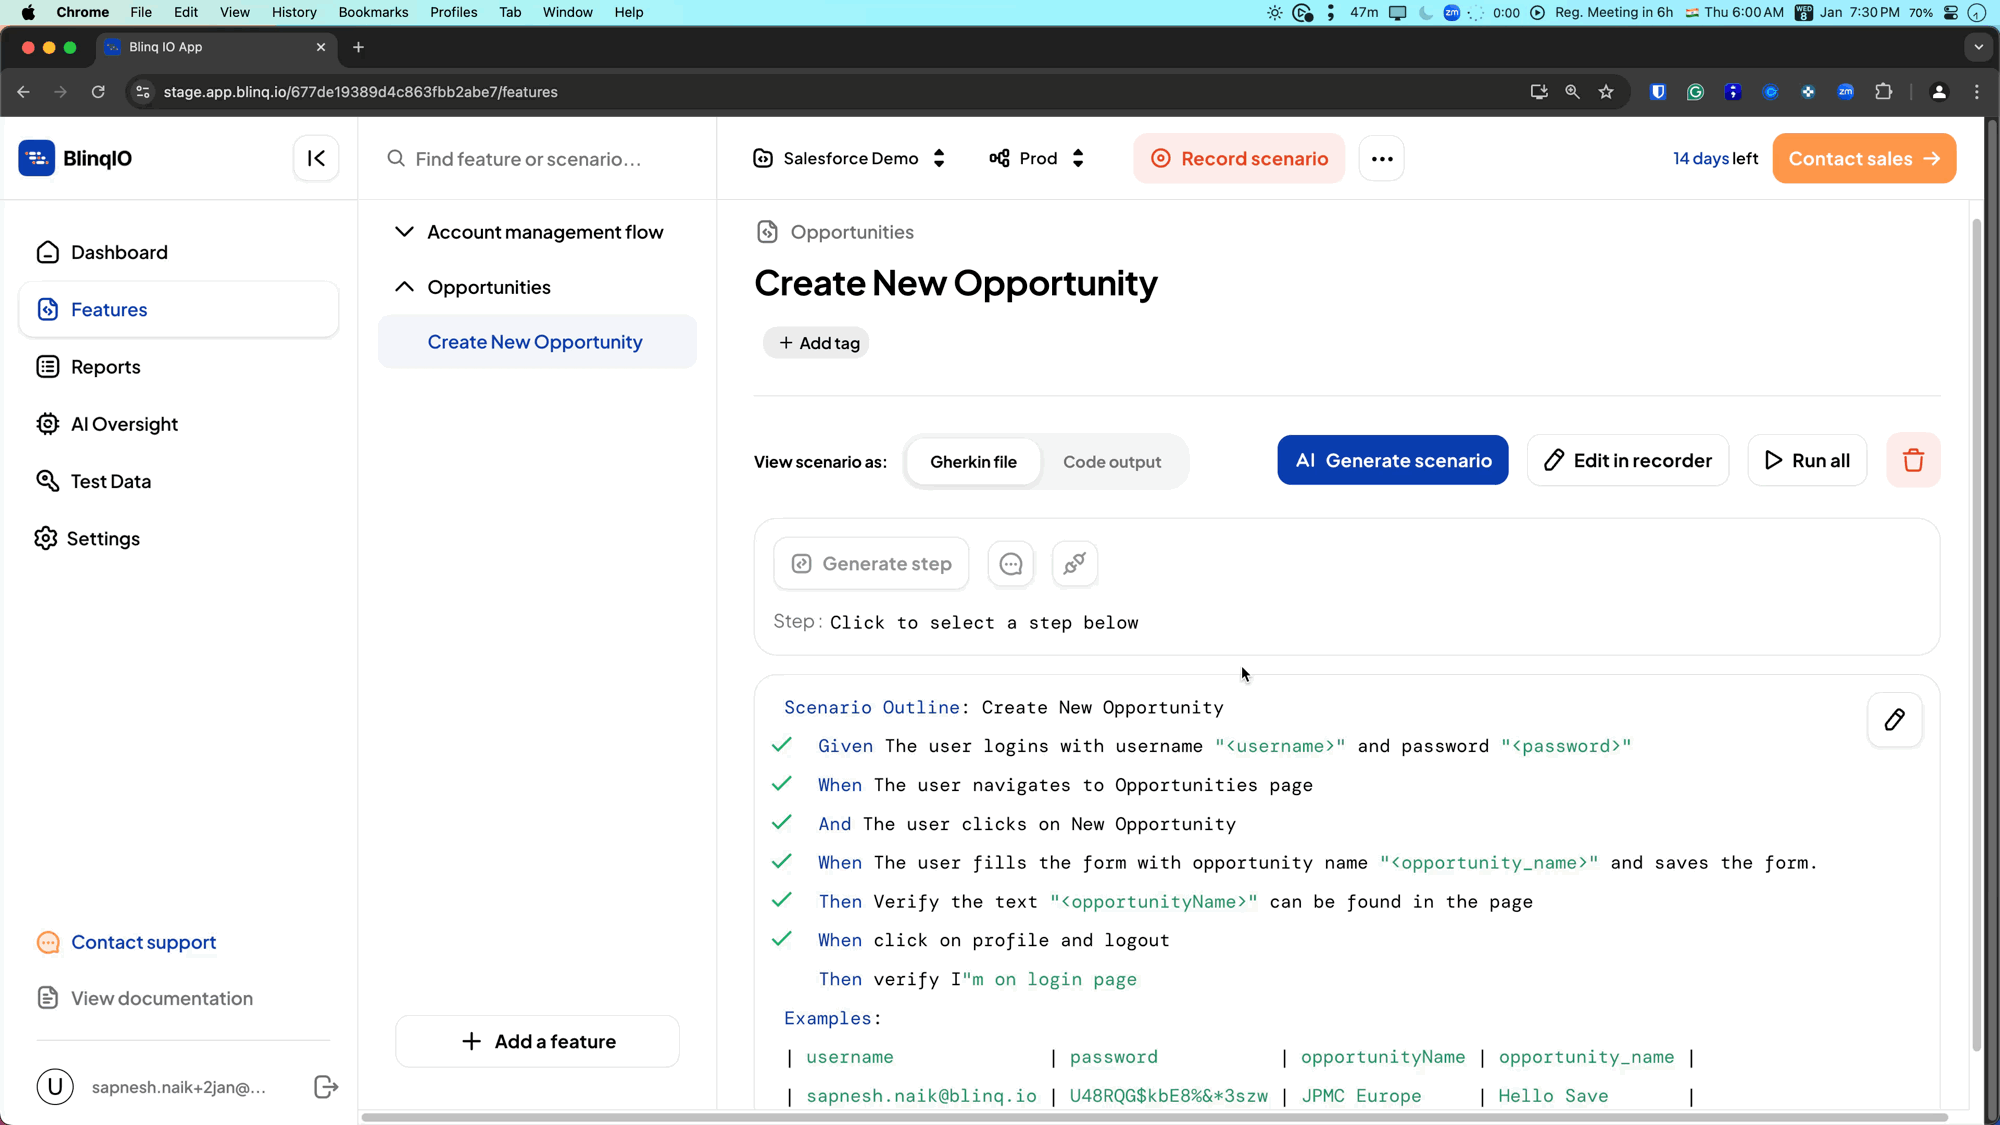
Task: Click the AI Generate scenario button
Action: pos(1393,460)
